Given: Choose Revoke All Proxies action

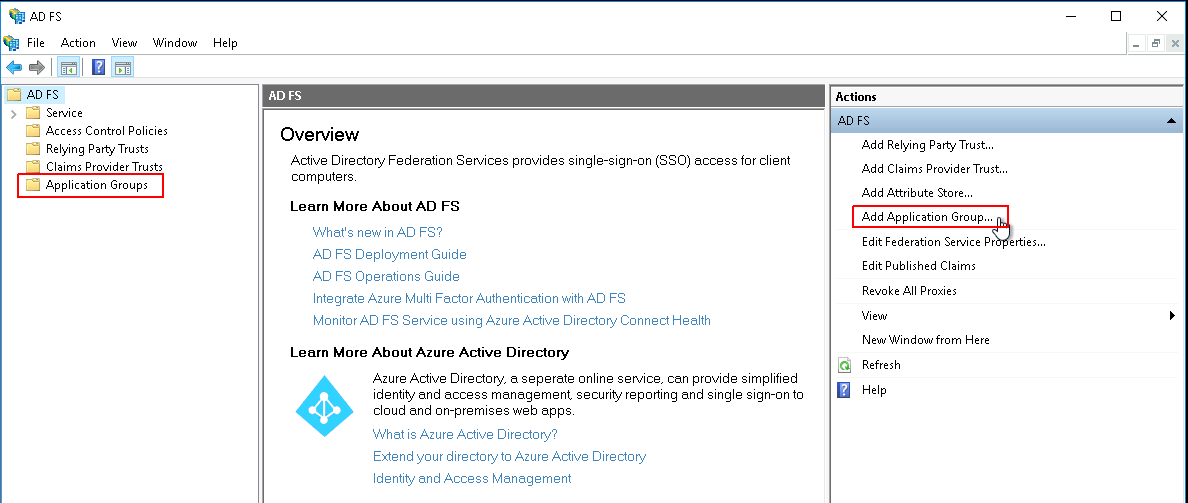Looking at the screenshot, I should 909,291.
